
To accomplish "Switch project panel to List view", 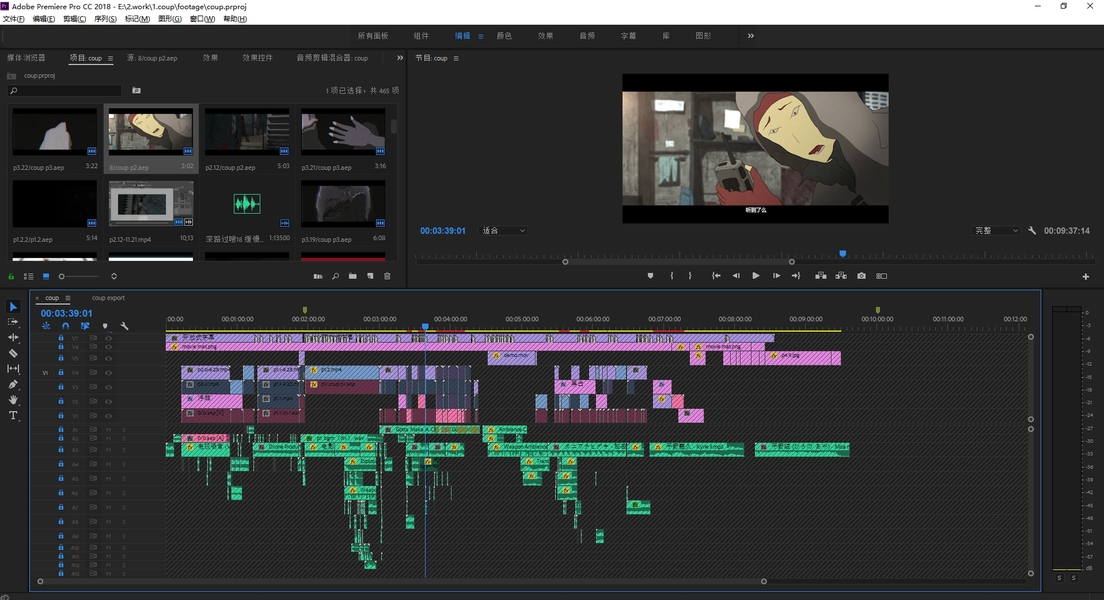I will pyautogui.click(x=29, y=276).
